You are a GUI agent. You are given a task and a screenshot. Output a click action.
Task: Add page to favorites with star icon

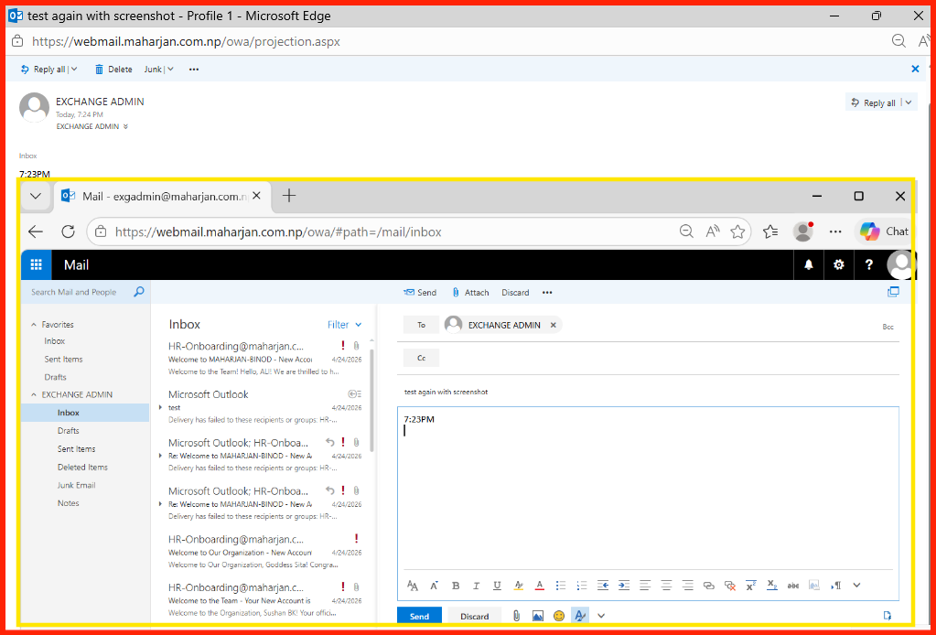click(738, 232)
